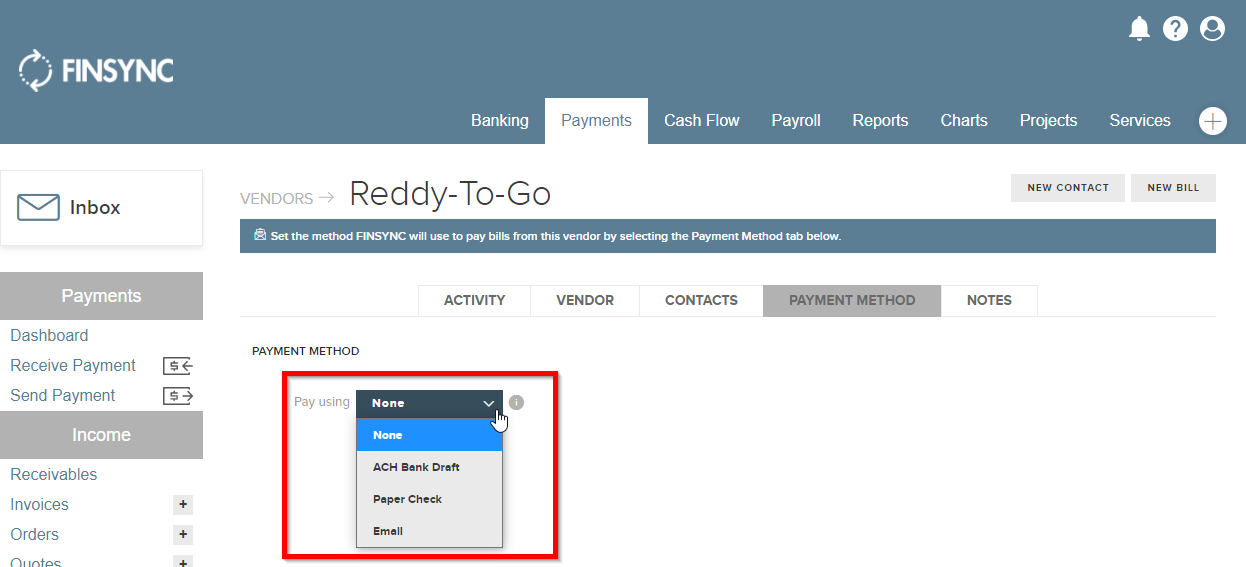Open the Projects tab
This screenshot has width=1246, height=567.
pyautogui.click(x=1048, y=121)
